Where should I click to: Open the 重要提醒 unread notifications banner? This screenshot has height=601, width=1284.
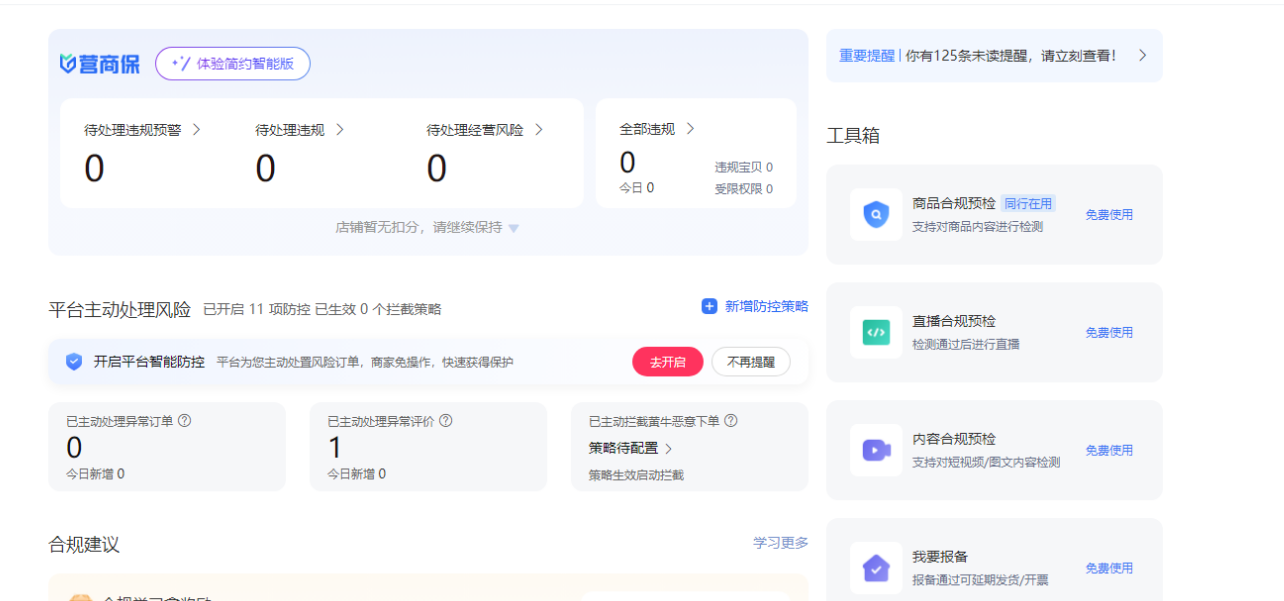(993, 56)
